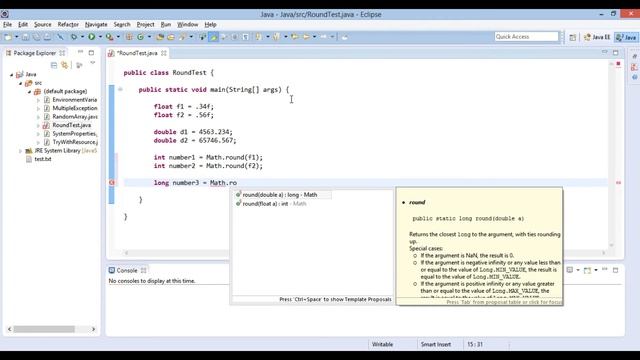
Task: Select RoundTest.java in Package Explorer
Action: (71, 125)
